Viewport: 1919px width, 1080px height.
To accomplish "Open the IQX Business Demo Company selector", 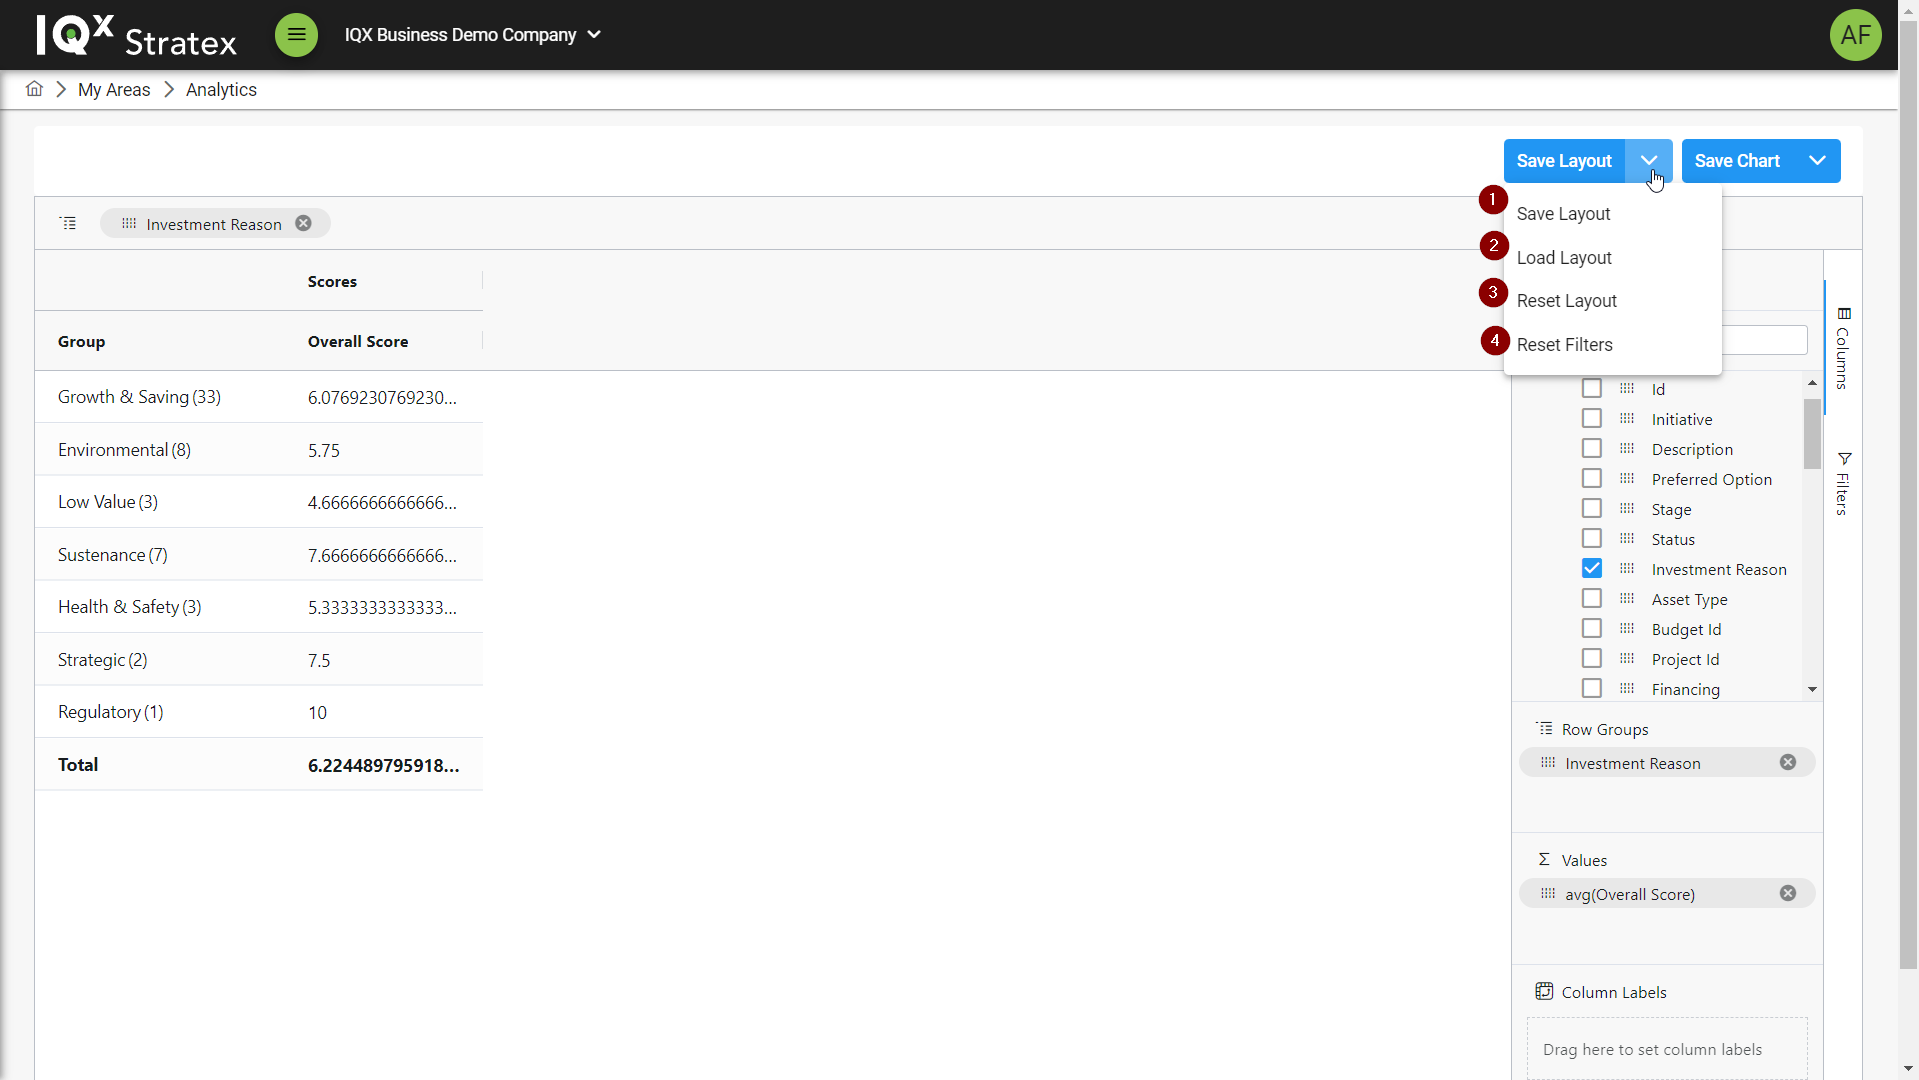I will tap(472, 35).
